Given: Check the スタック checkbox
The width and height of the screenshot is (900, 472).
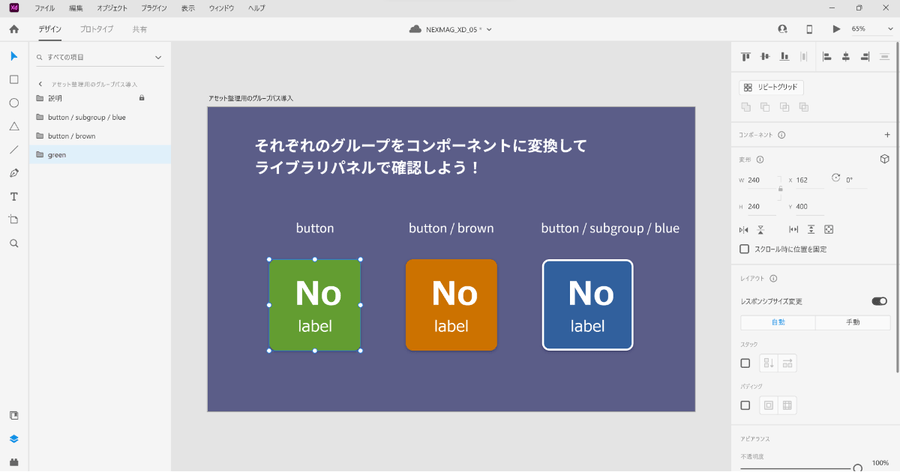Looking at the screenshot, I should [745, 363].
